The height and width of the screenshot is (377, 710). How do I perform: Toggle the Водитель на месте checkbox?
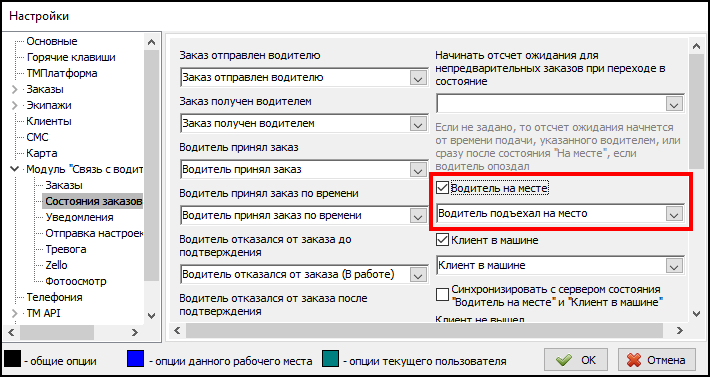[x=442, y=188]
